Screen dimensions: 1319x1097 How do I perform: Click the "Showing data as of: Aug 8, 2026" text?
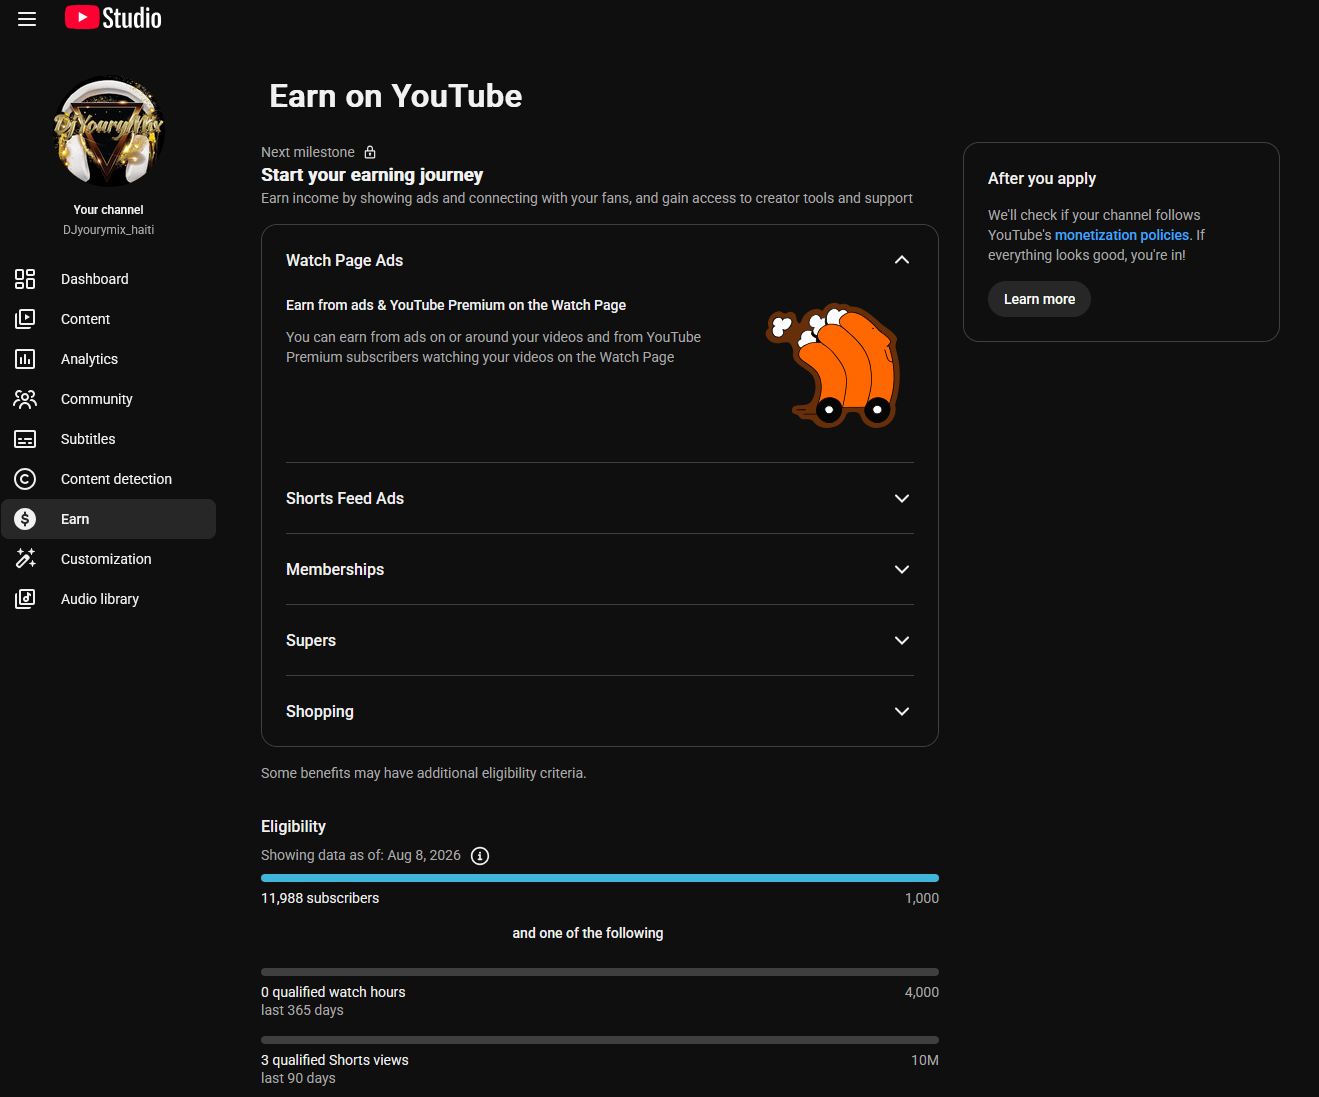(361, 855)
